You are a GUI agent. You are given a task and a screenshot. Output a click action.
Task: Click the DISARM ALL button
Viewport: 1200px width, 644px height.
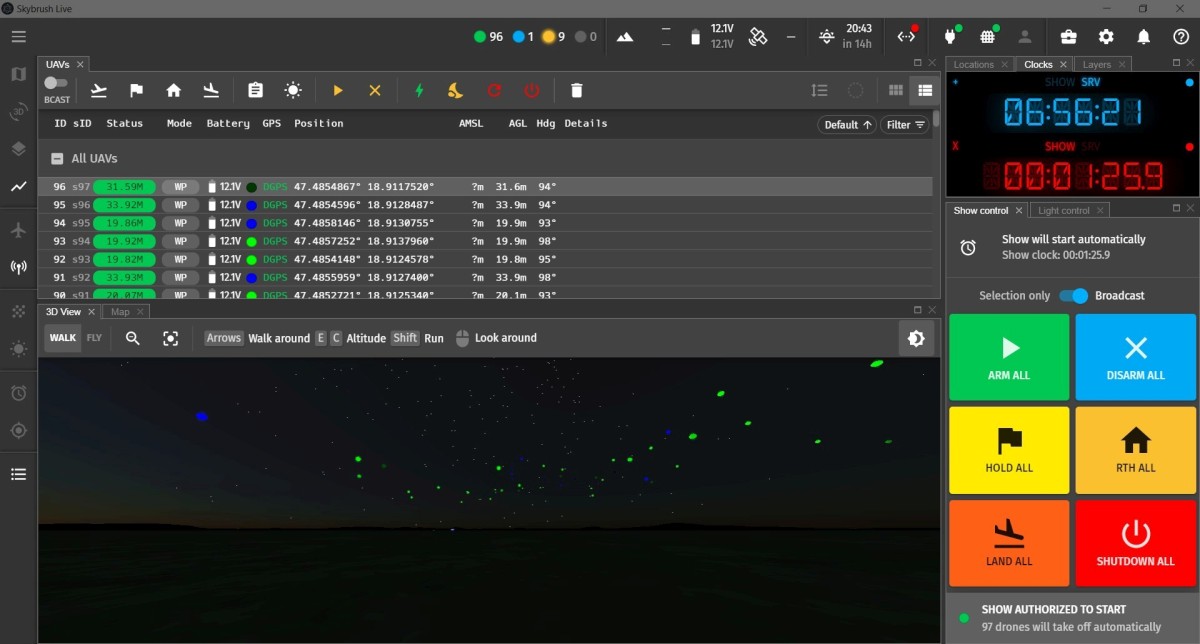(x=1135, y=357)
